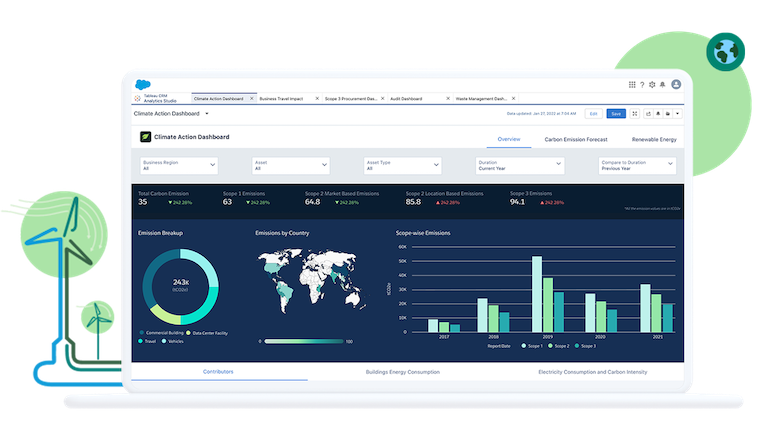Screen dimensions: 768x432
Task: Open the Business Region filter dropdown
Action: 179,165
